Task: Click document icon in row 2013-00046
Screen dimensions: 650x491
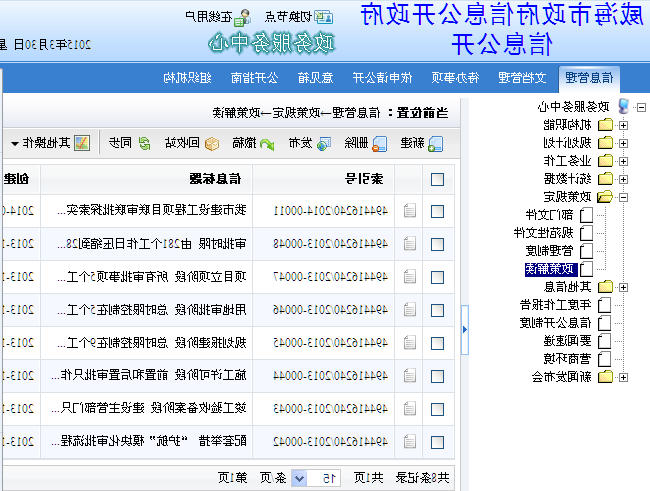Action: pos(410,310)
